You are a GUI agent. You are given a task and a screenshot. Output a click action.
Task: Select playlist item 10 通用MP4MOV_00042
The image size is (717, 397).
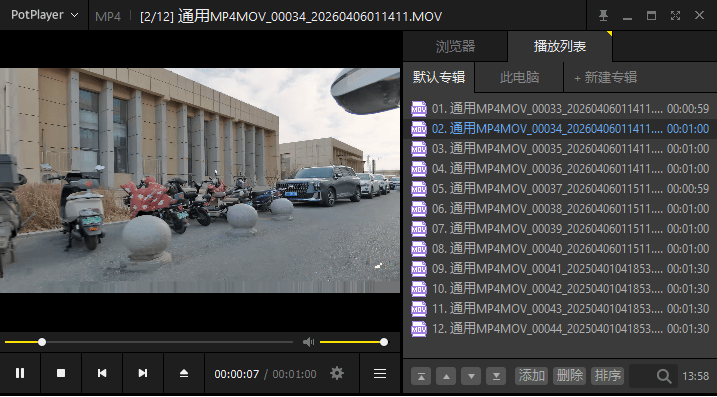[560, 289]
